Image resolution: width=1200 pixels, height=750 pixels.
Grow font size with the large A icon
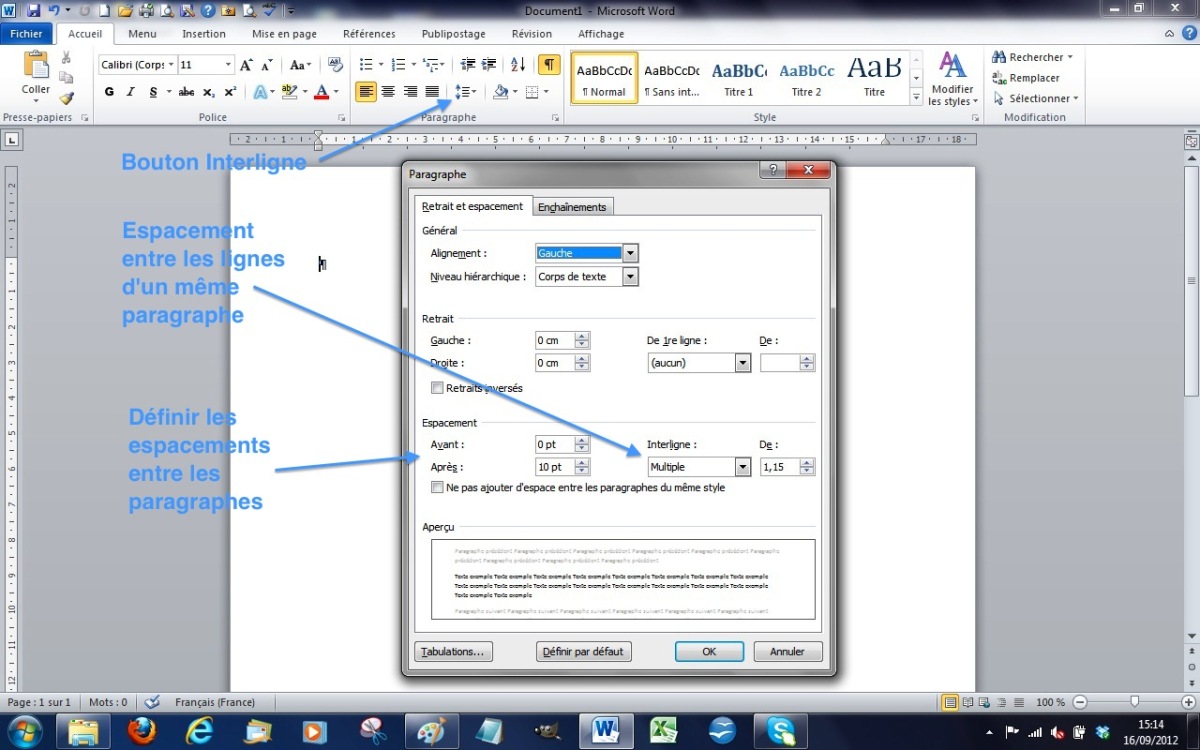coord(245,65)
